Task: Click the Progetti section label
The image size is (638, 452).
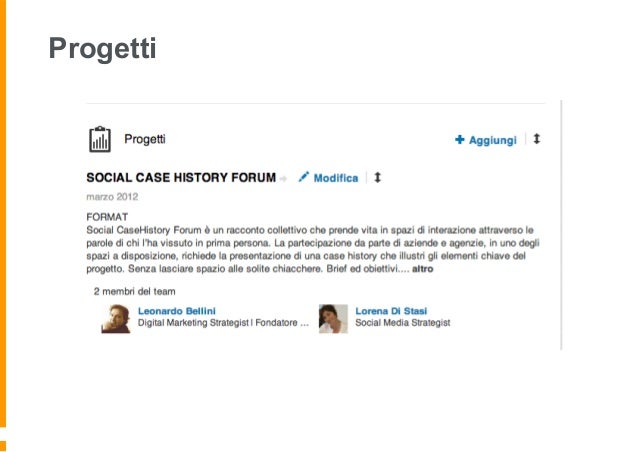Action: click(x=145, y=139)
